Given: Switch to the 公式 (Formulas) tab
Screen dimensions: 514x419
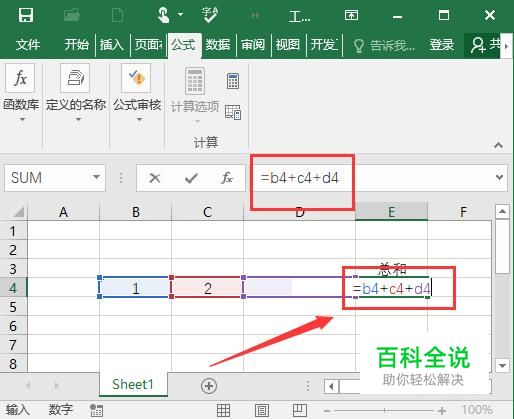Looking at the screenshot, I should click(x=184, y=45).
